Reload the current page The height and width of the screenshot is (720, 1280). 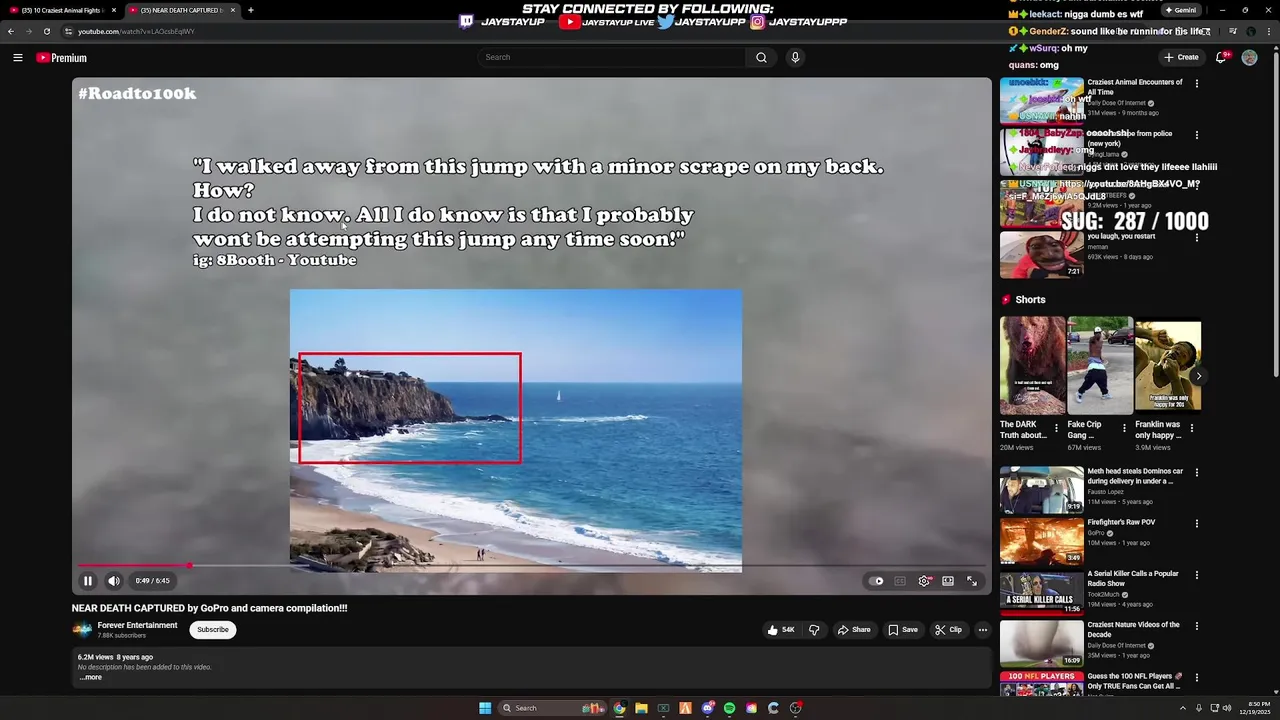click(47, 31)
